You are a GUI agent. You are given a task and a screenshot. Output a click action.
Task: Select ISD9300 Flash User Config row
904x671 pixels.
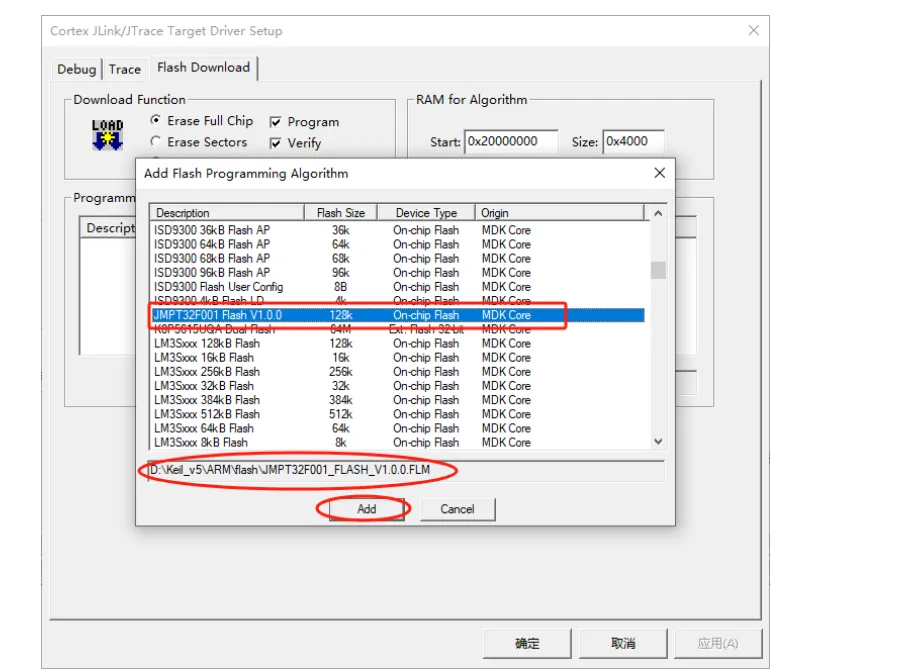tap(398, 287)
